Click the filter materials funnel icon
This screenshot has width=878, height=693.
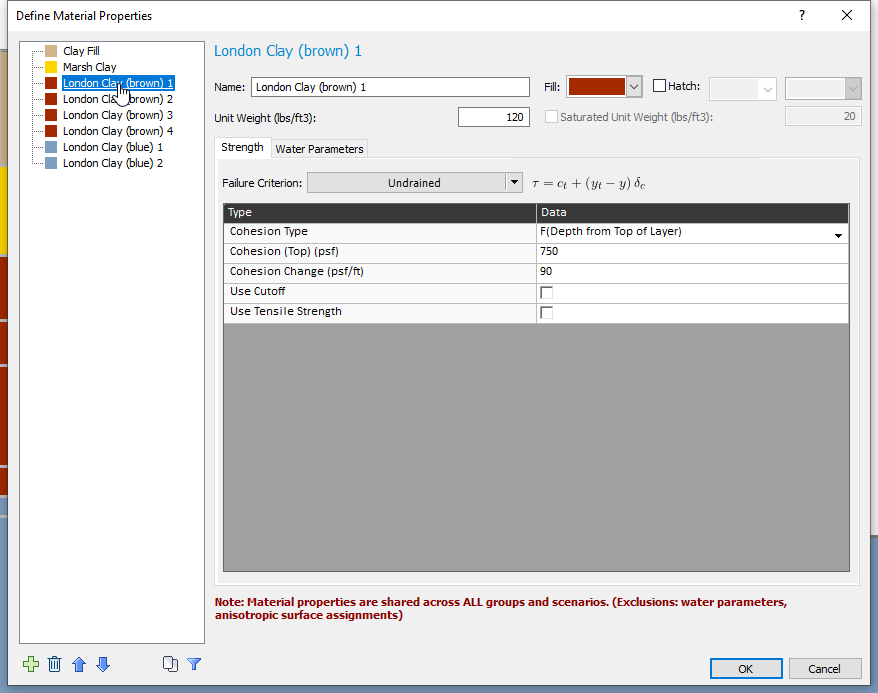(x=194, y=664)
